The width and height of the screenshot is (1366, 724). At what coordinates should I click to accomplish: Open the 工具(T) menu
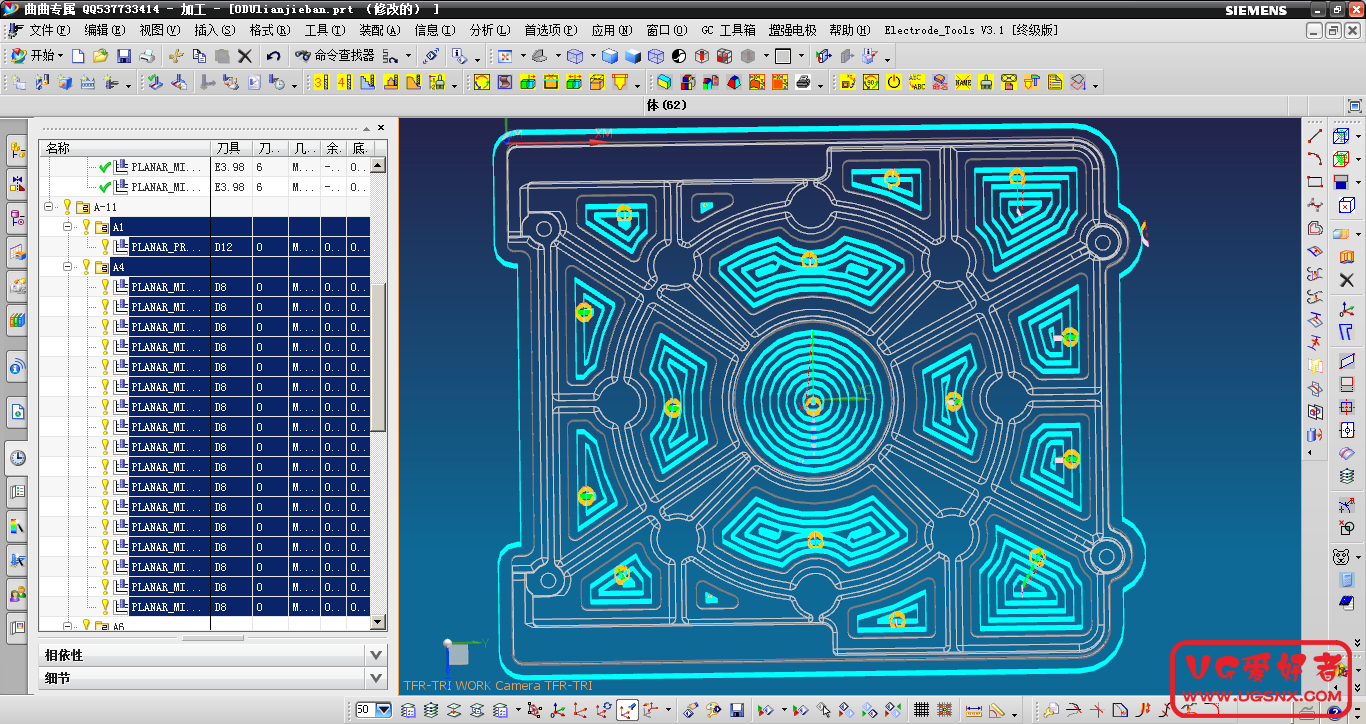[325, 30]
